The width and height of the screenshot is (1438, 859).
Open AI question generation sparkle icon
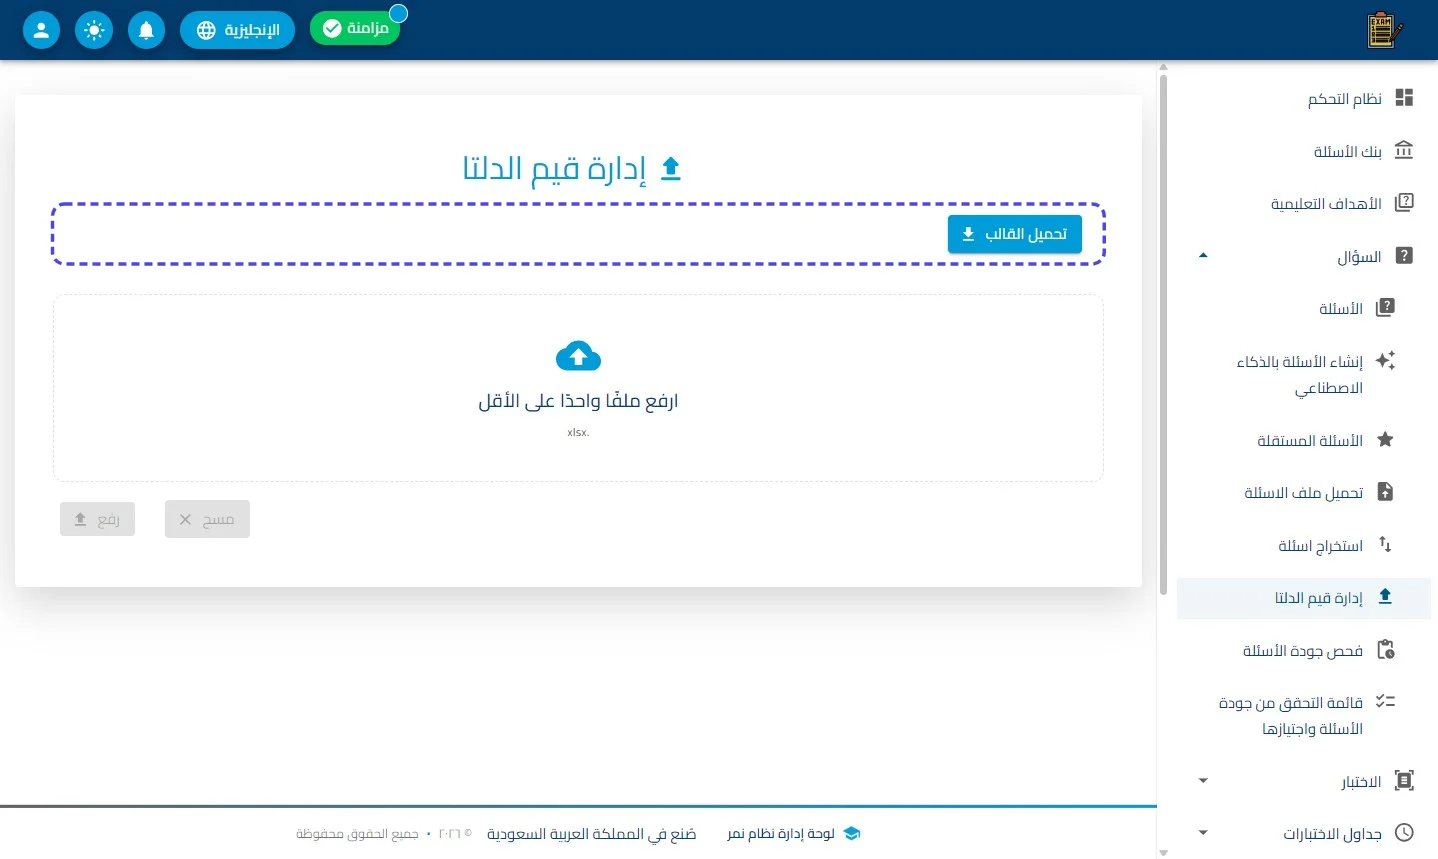[1385, 361]
